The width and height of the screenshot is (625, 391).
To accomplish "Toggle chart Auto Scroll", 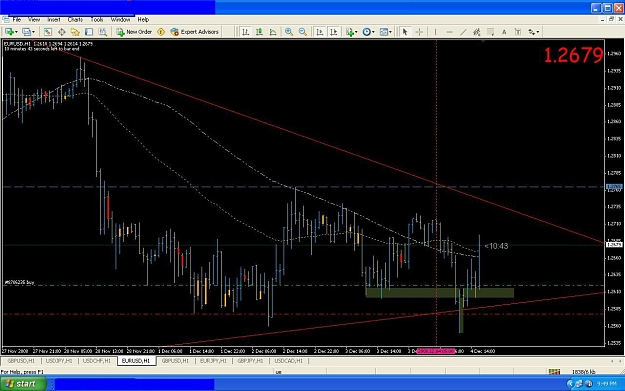I will [x=320, y=32].
